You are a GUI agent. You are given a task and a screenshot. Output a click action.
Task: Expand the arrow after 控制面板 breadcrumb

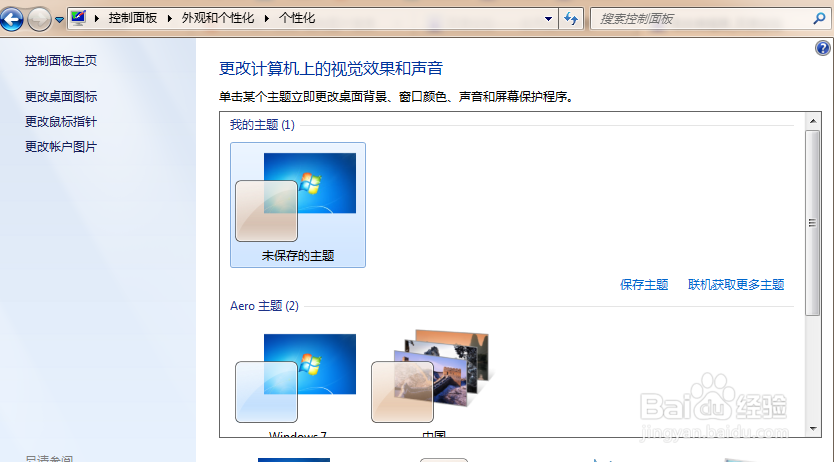point(170,19)
